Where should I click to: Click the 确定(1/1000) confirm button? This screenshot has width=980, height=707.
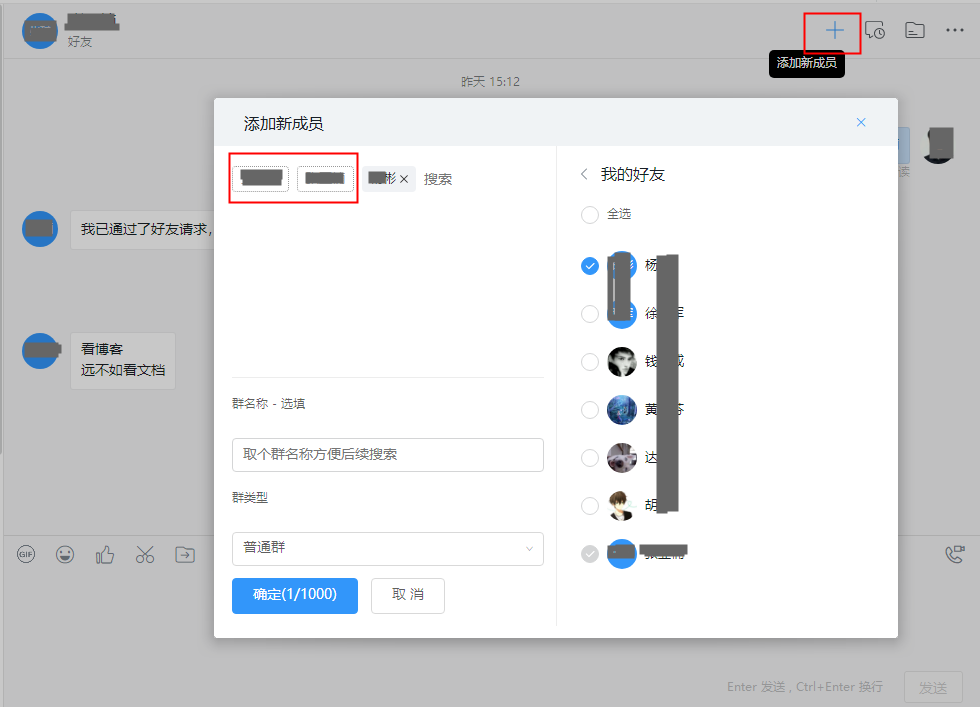[x=294, y=595]
